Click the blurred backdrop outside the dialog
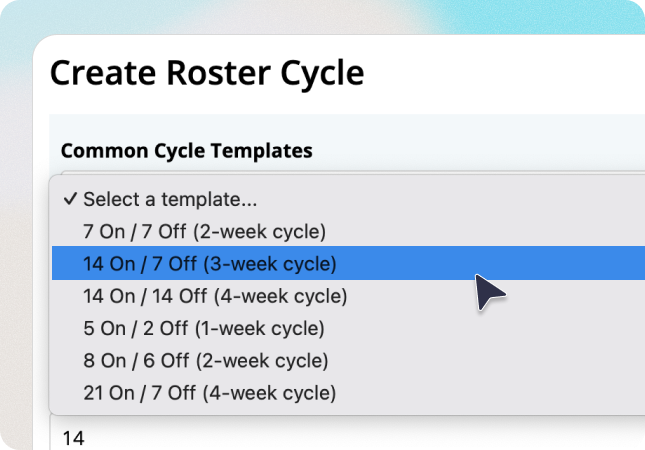Screen dimensions: 645x450 pos(16,247)
